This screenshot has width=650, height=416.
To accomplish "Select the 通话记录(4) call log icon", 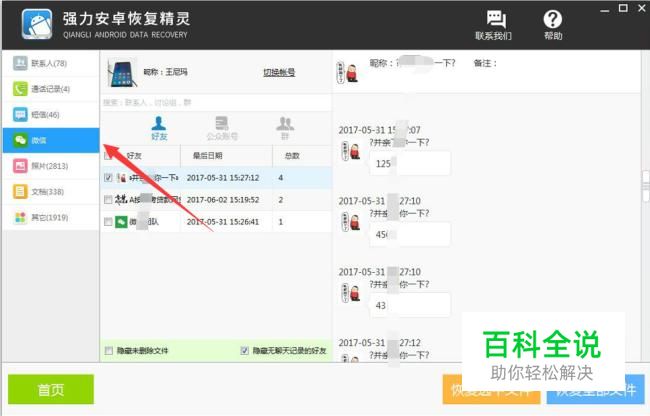I will click(20, 89).
